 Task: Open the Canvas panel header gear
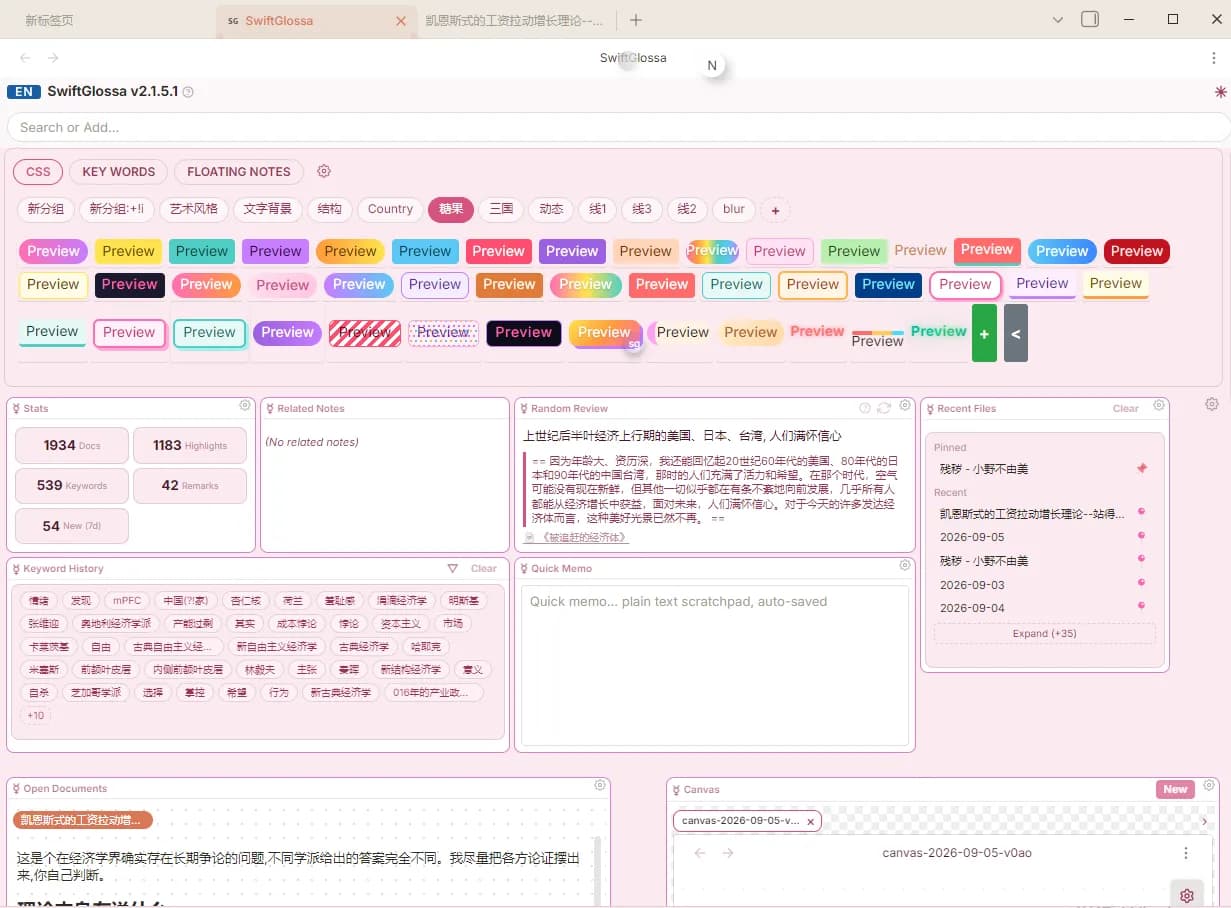click(x=1209, y=786)
